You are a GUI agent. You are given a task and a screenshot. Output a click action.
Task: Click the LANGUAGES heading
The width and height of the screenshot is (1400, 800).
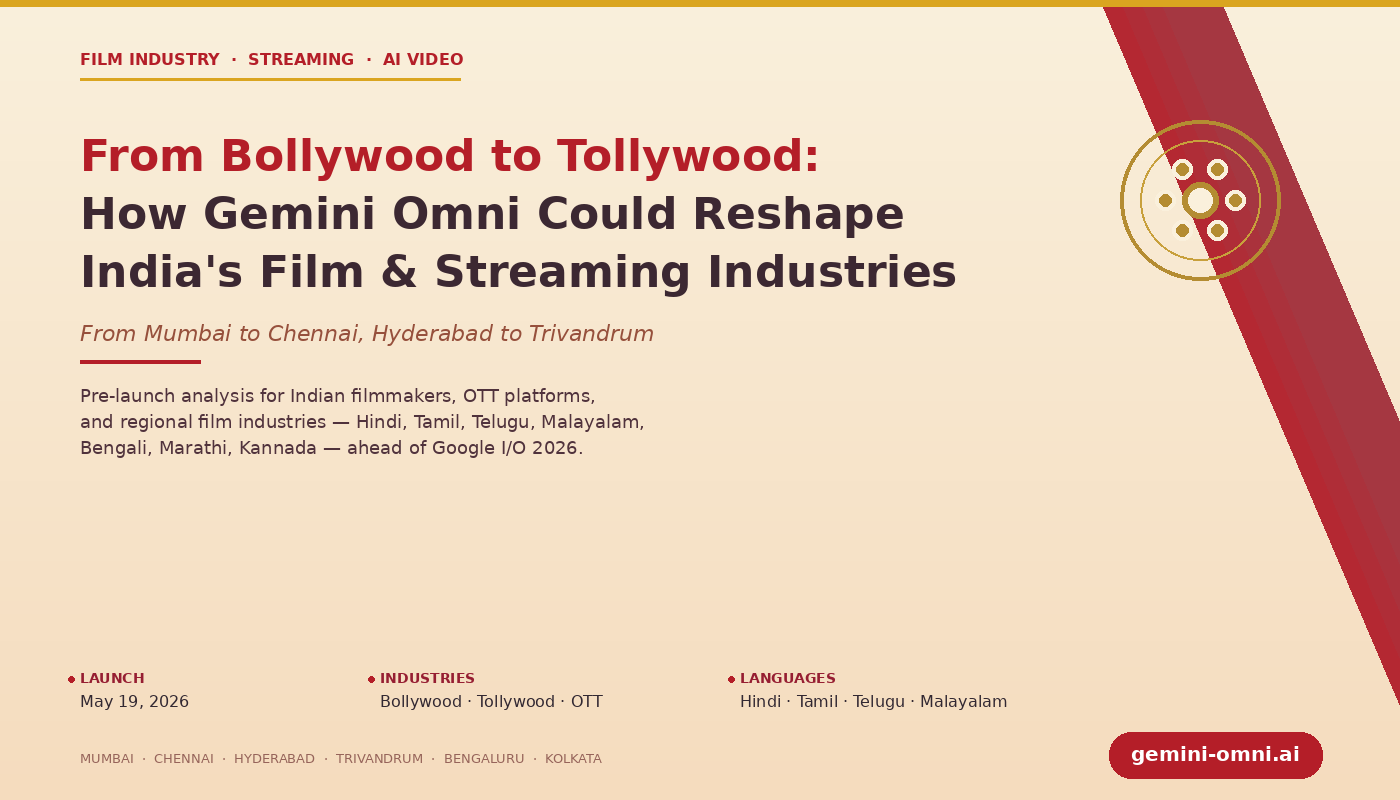(x=788, y=678)
